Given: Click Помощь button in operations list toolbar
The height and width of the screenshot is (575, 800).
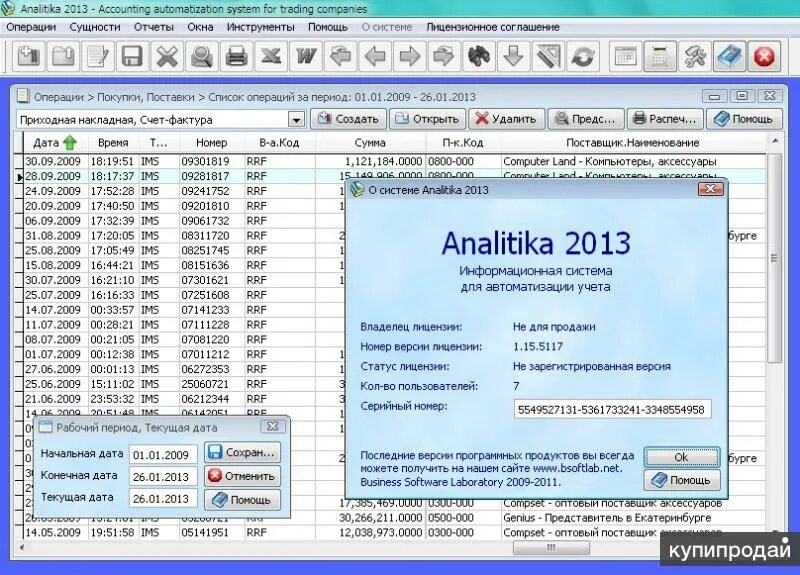Looking at the screenshot, I should [744, 119].
